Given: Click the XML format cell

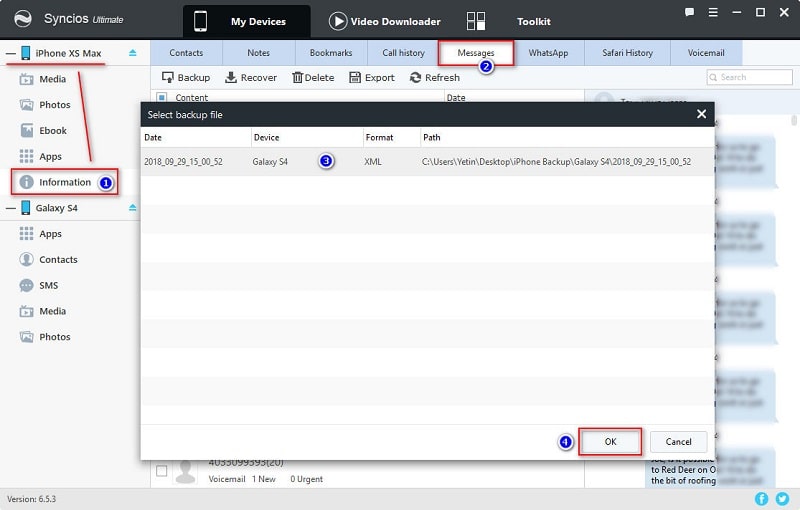Looking at the screenshot, I should point(373,162).
